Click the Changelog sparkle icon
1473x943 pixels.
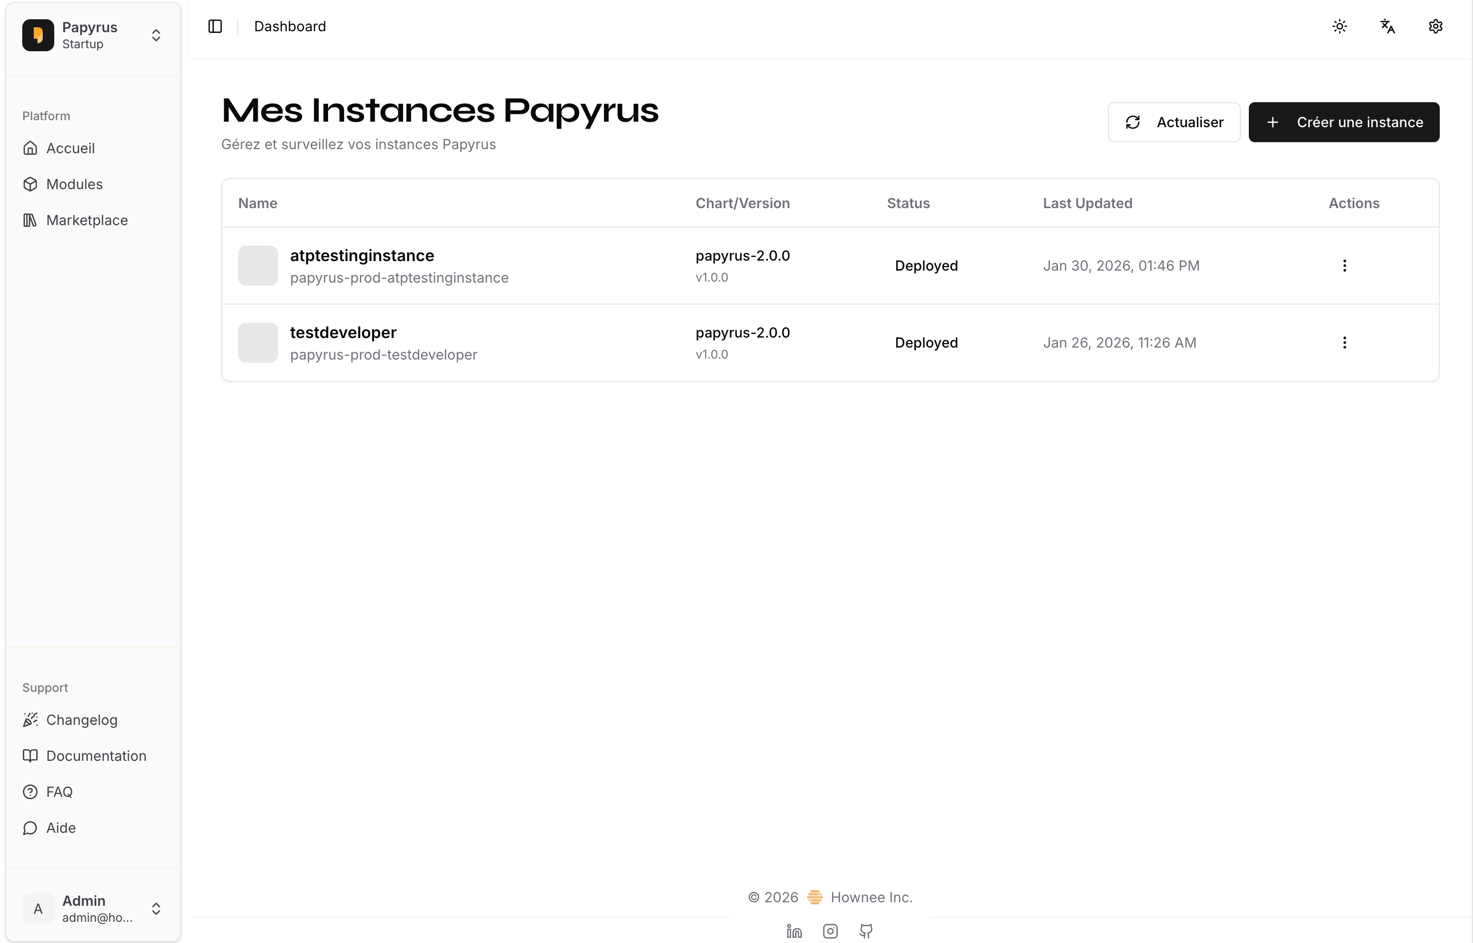(x=30, y=720)
